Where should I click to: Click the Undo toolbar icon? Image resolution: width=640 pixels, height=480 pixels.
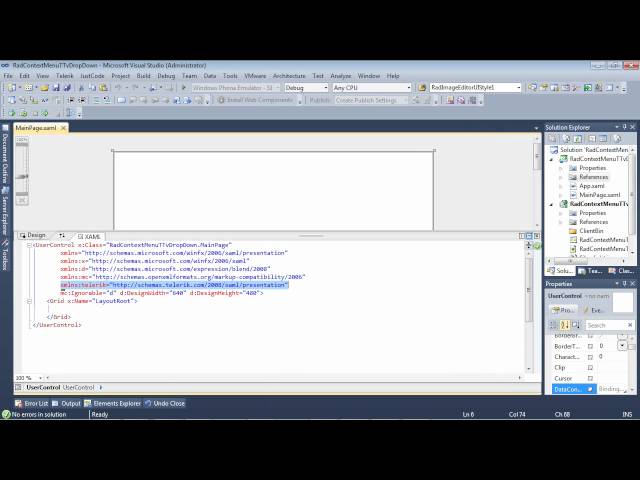(118, 87)
